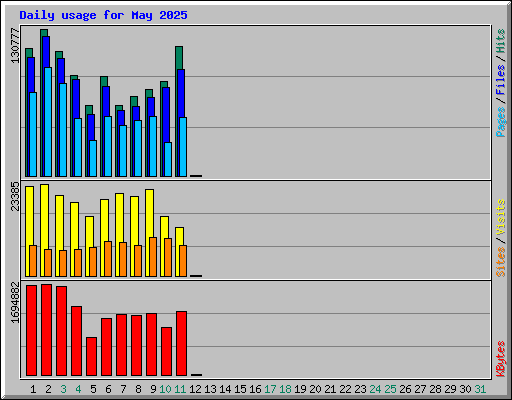Click the day 5 red KBytes bar
This screenshot has width=512, height=400.
point(91,356)
